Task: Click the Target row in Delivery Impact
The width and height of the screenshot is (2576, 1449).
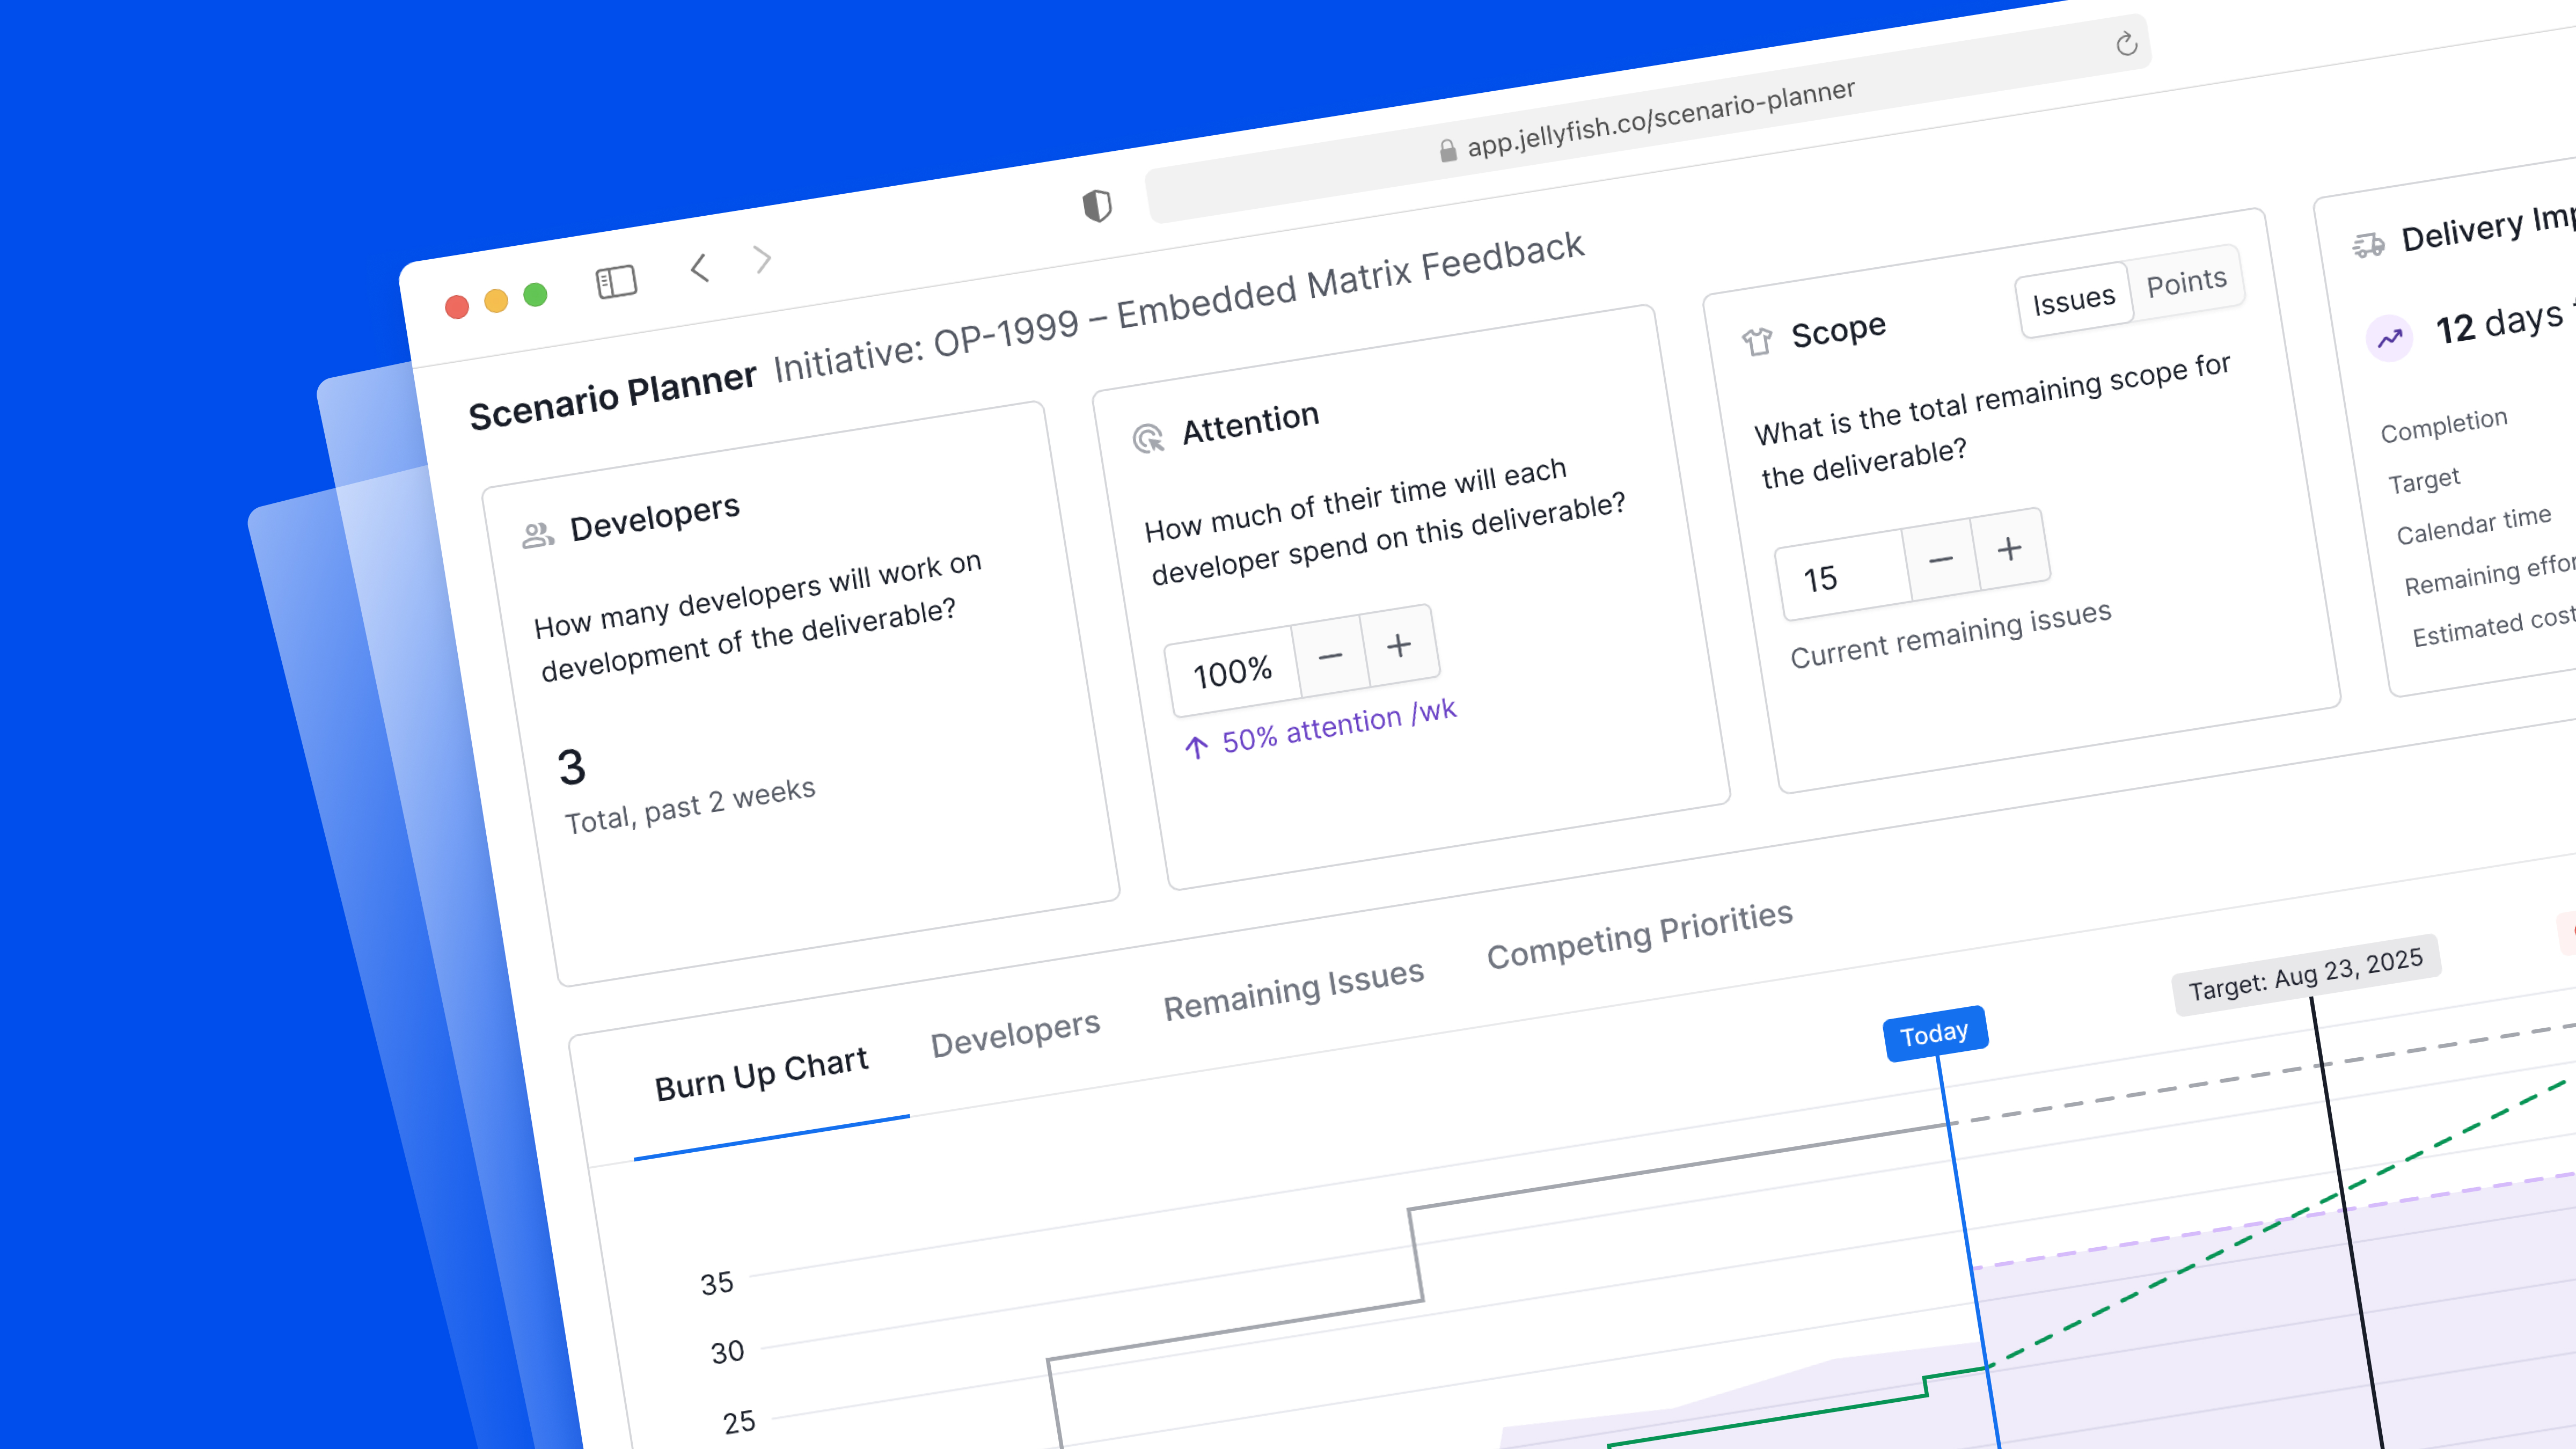Action: [x=2424, y=481]
